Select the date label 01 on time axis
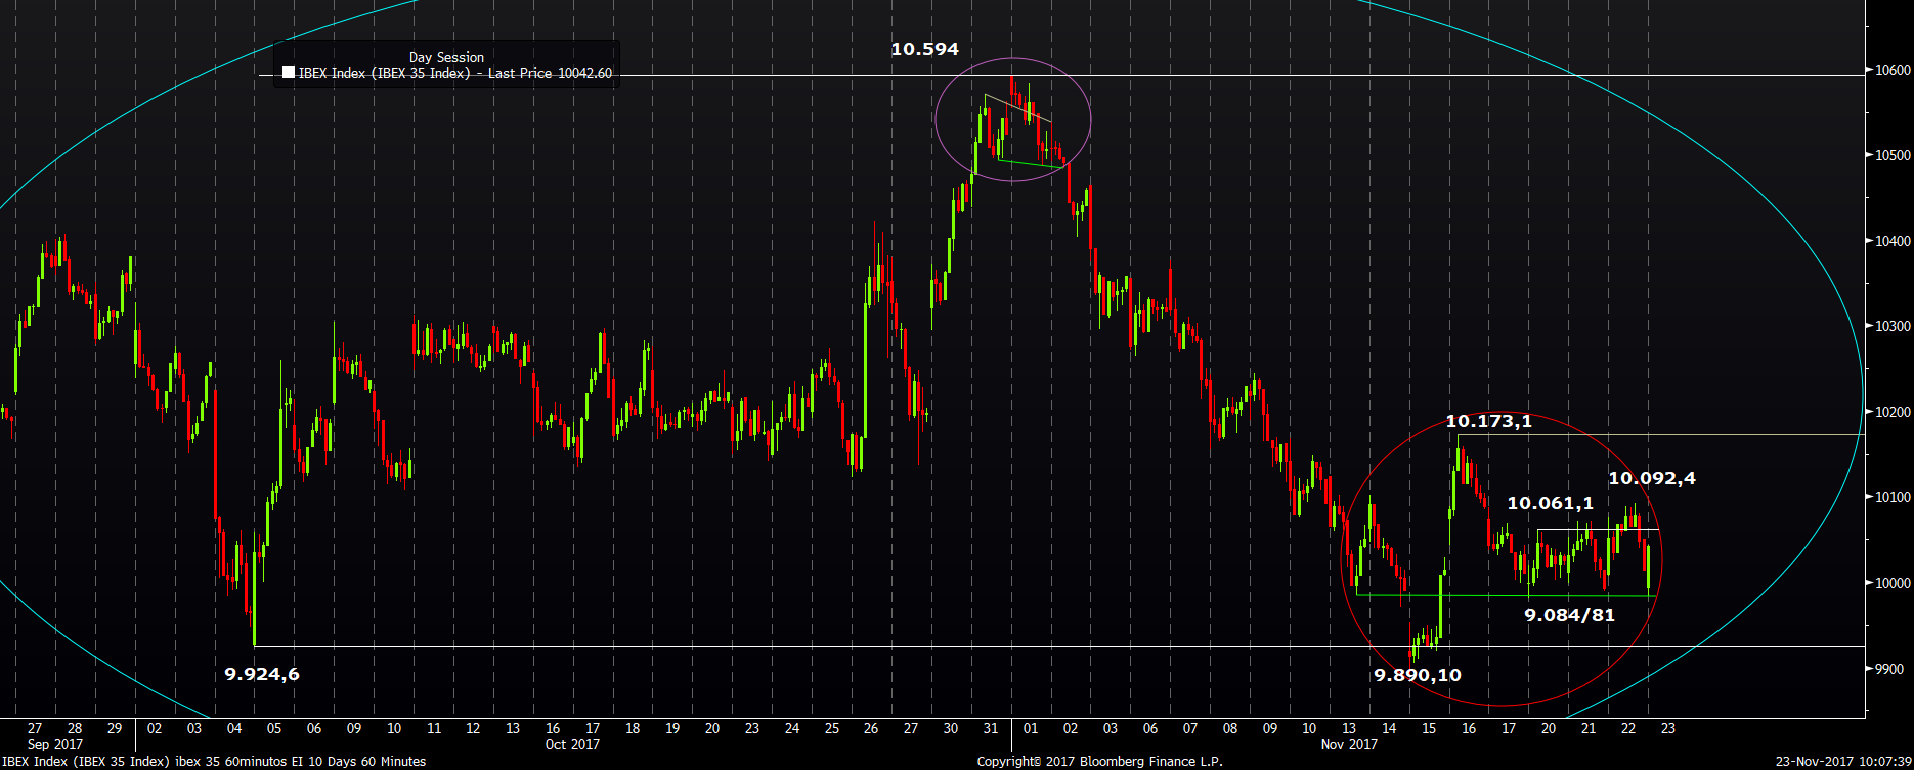Viewport: 1916px width, 770px height. 1031,728
